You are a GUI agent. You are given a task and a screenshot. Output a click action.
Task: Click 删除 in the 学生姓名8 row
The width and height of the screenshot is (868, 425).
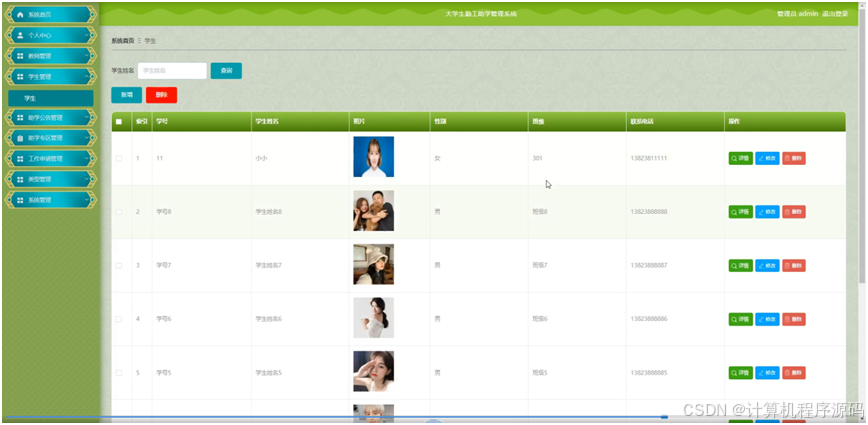coord(793,212)
